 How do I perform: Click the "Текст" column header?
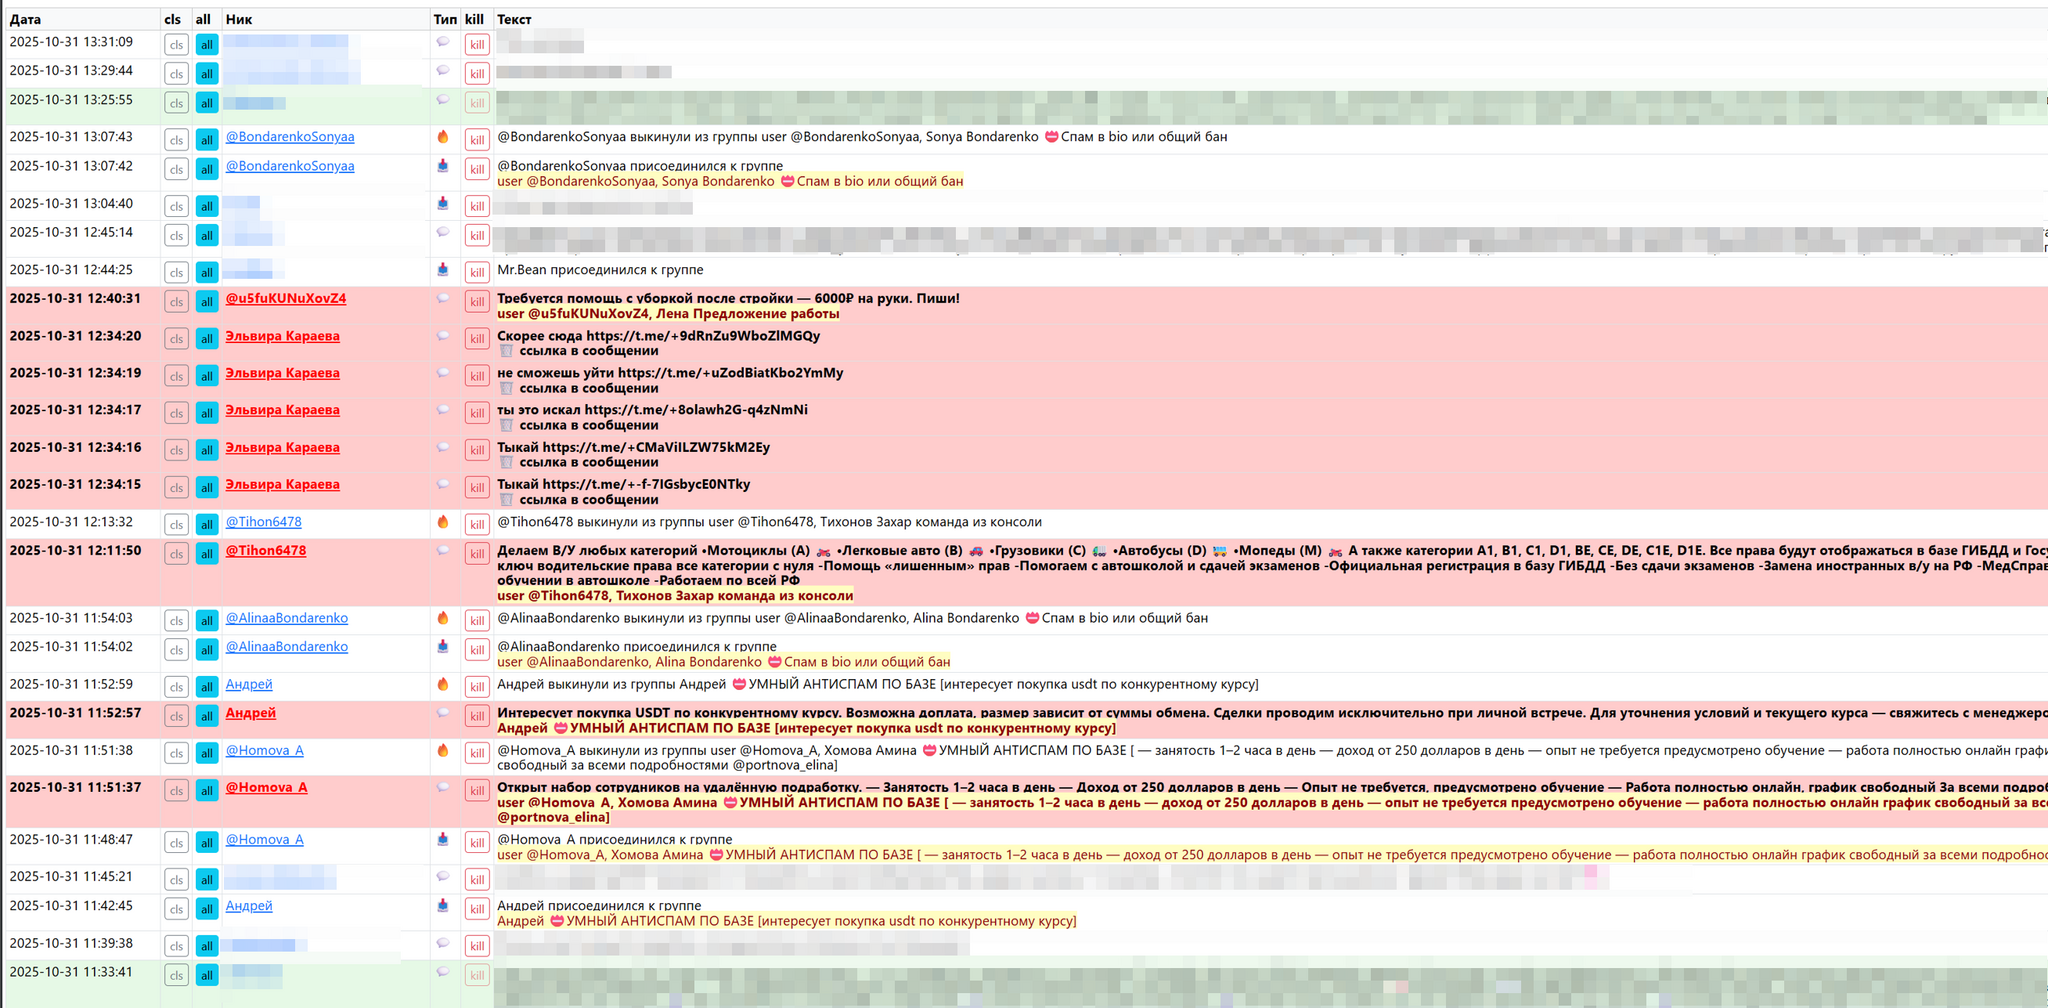514,19
